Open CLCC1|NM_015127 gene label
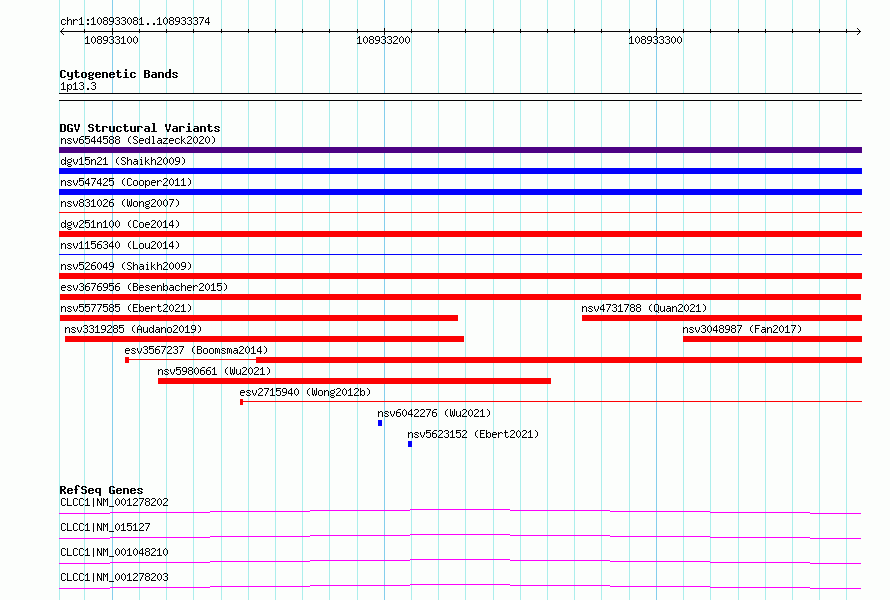 tap(105, 527)
